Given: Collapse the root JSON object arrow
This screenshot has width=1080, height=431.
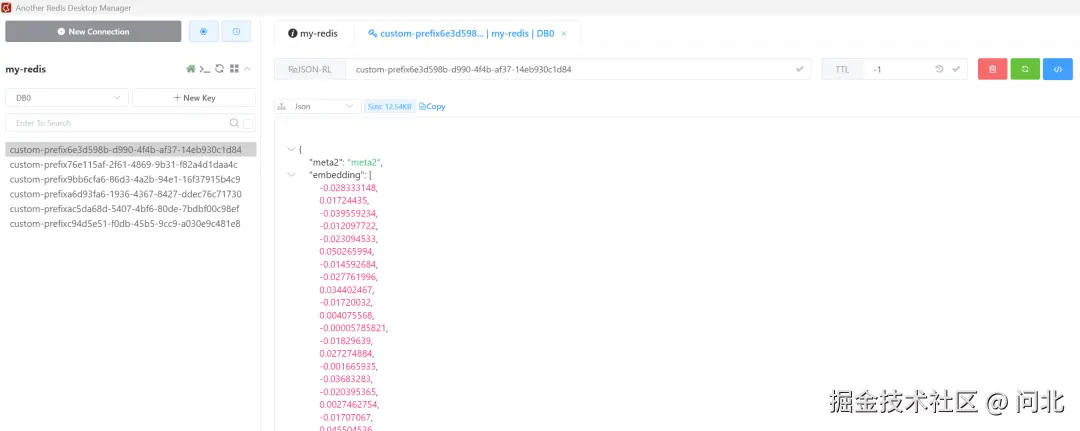Looking at the screenshot, I should click(291, 149).
